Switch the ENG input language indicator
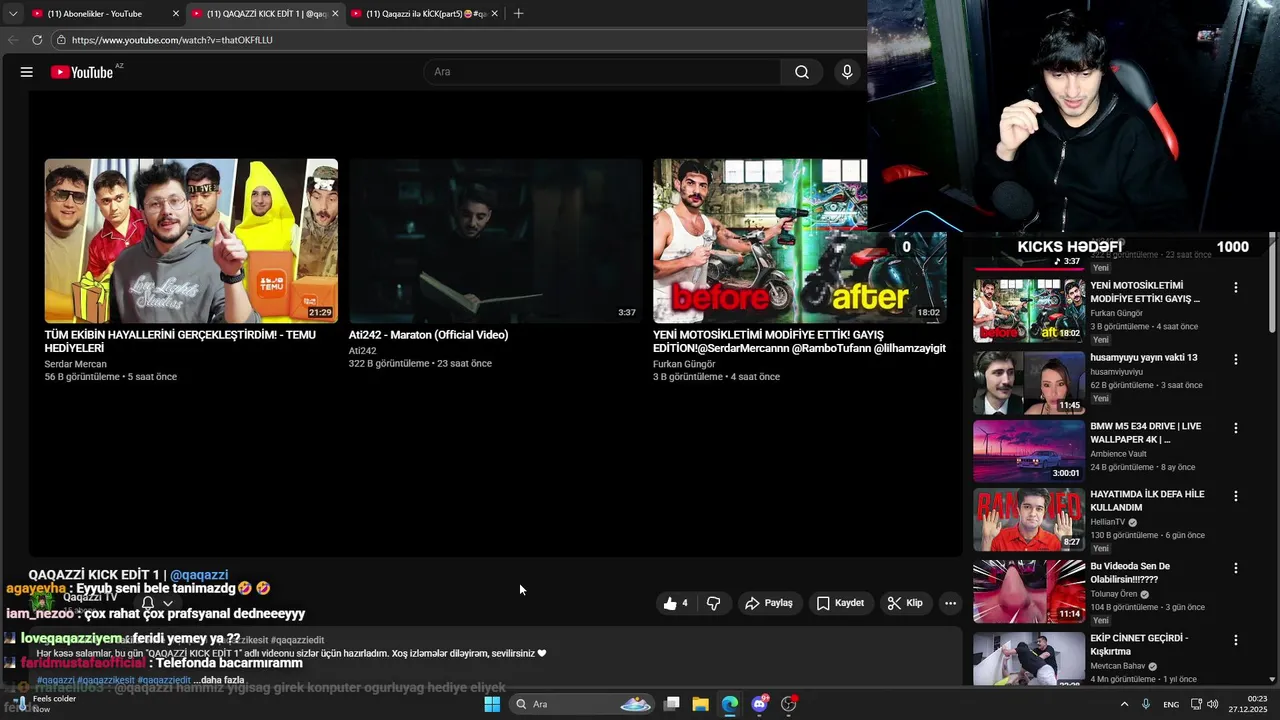This screenshot has width=1280, height=720. point(1170,704)
